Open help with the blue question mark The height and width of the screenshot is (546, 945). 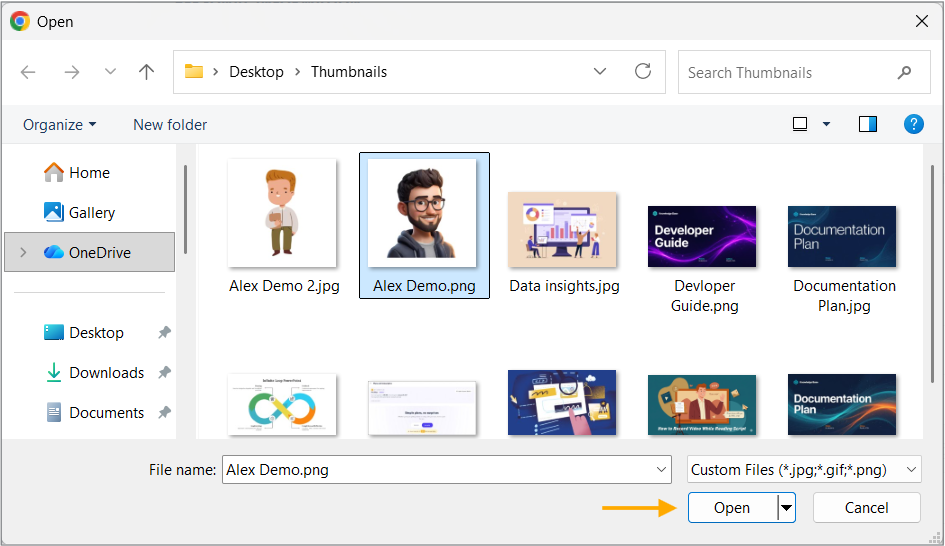click(x=914, y=124)
